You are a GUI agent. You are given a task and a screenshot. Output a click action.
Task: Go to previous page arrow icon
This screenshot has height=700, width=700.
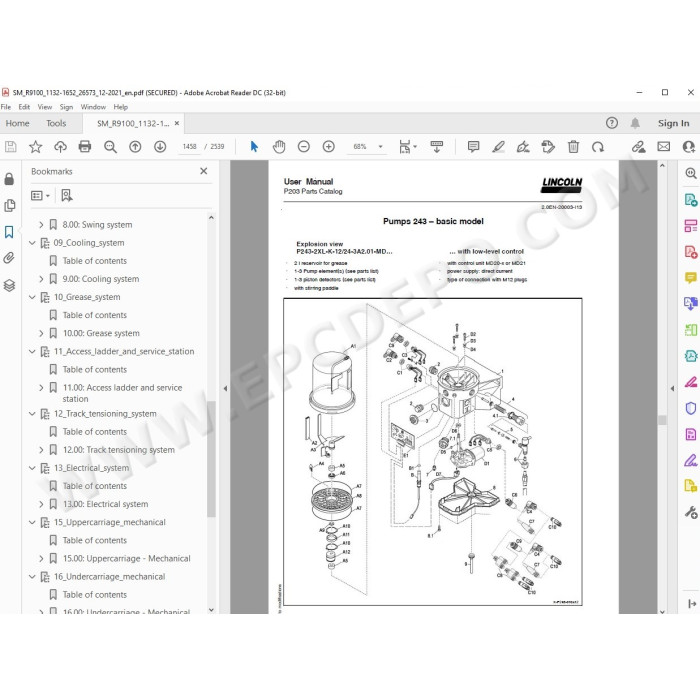coord(135,146)
